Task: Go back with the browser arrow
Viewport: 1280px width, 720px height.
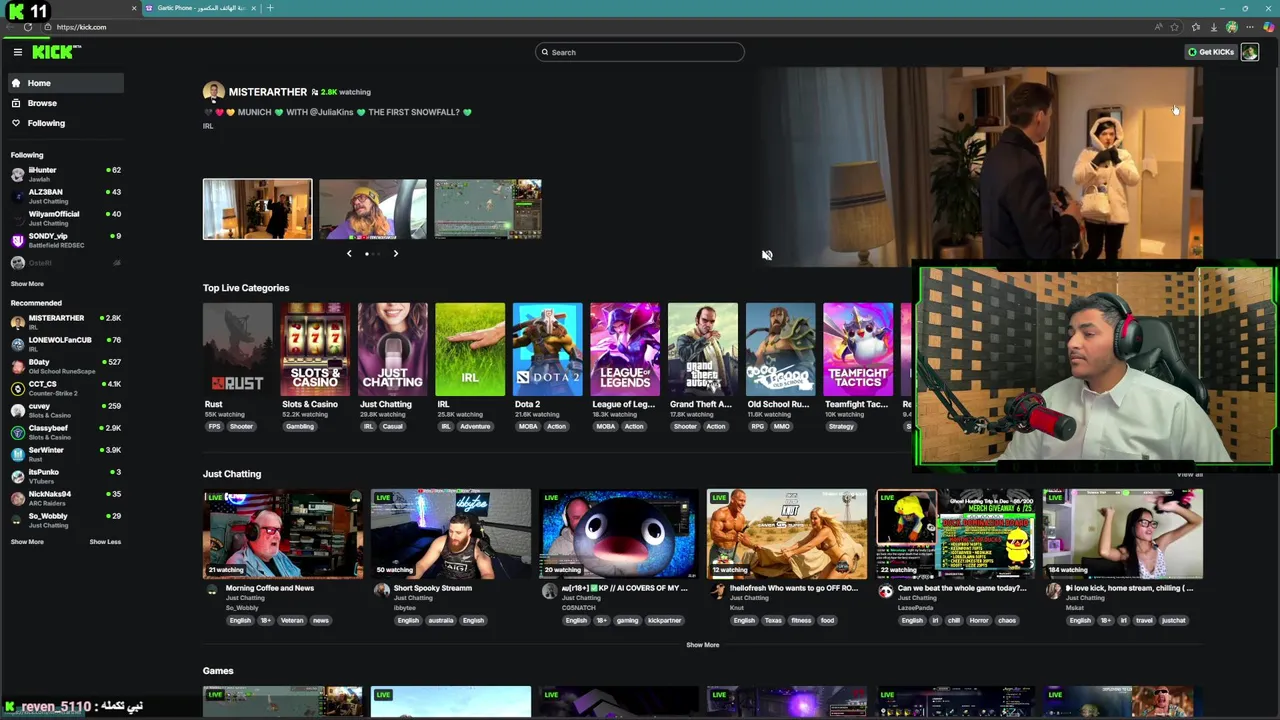Action: point(10,27)
